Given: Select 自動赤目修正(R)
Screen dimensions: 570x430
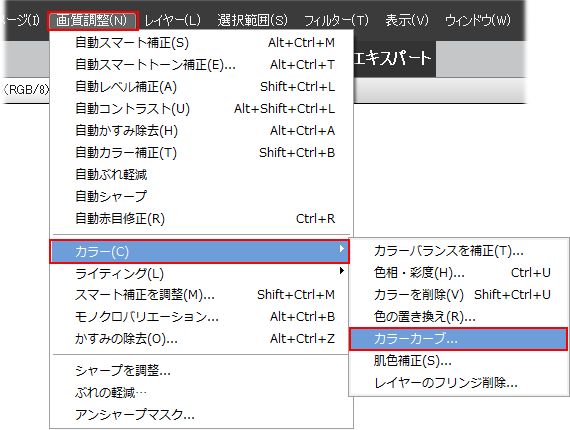Looking at the screenshot, I should click(201, 219).
